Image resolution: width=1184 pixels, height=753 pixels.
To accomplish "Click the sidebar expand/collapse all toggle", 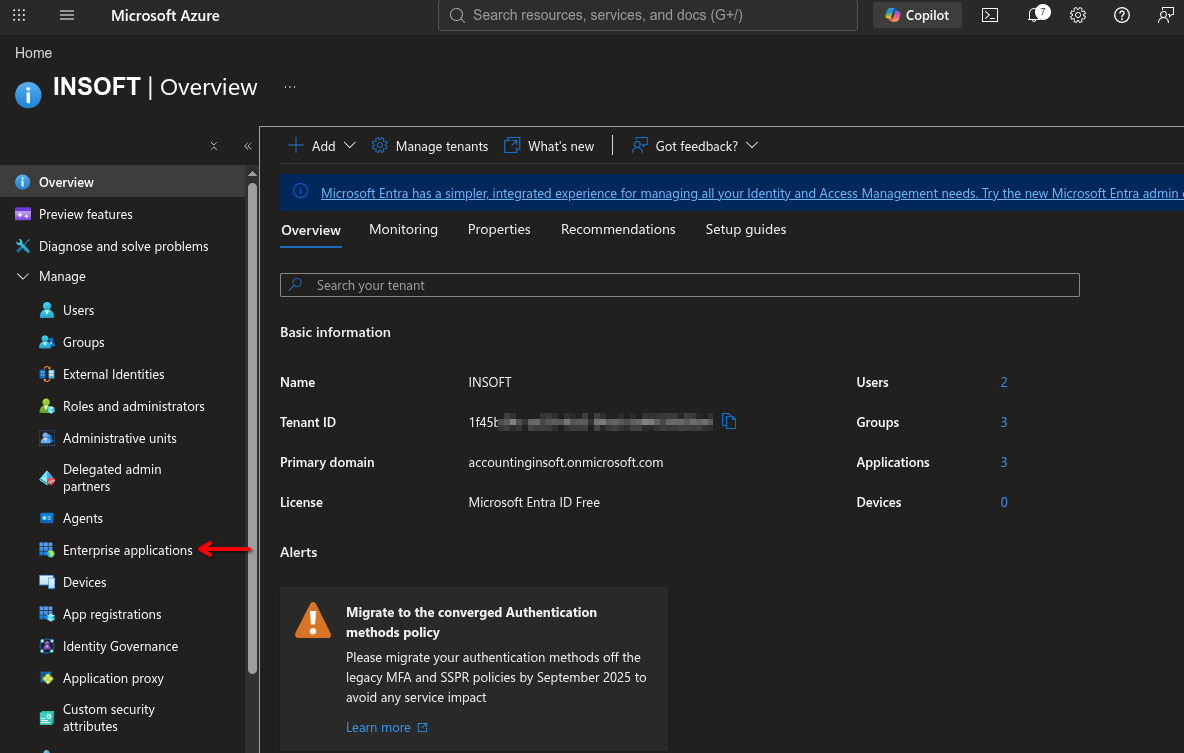I will [x=214, y=147].
